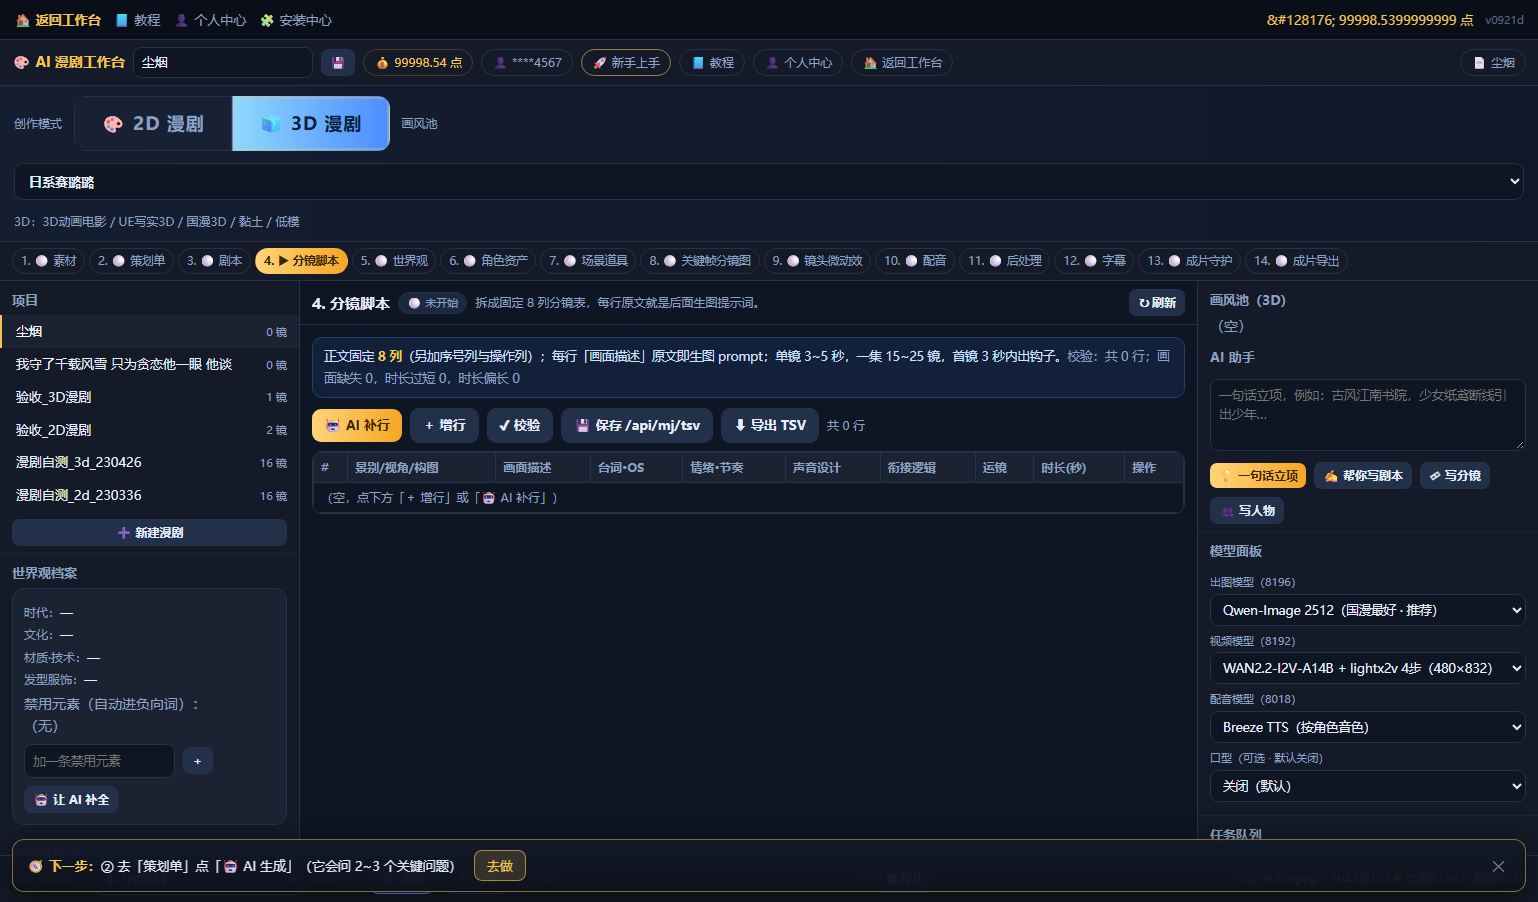The height and width of the screenshot is (902, 1538).
Task: Click the 99998.54 点 money bag pill
Action: (x=418, y=63)
